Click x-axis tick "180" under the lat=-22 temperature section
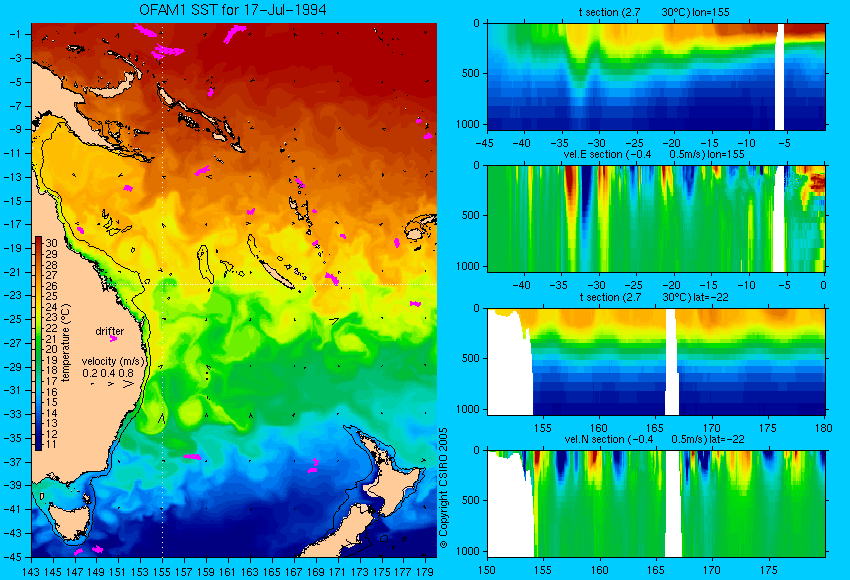 823,428
